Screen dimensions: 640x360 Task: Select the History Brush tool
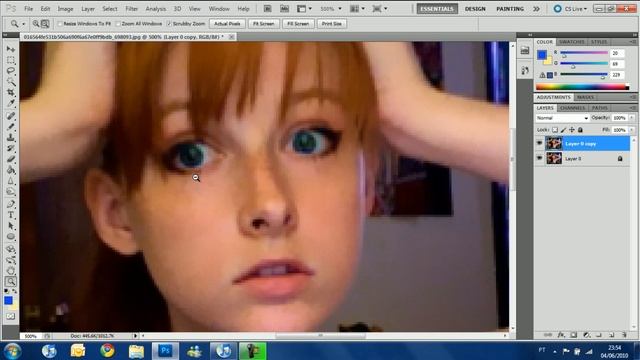pos(11,149)
